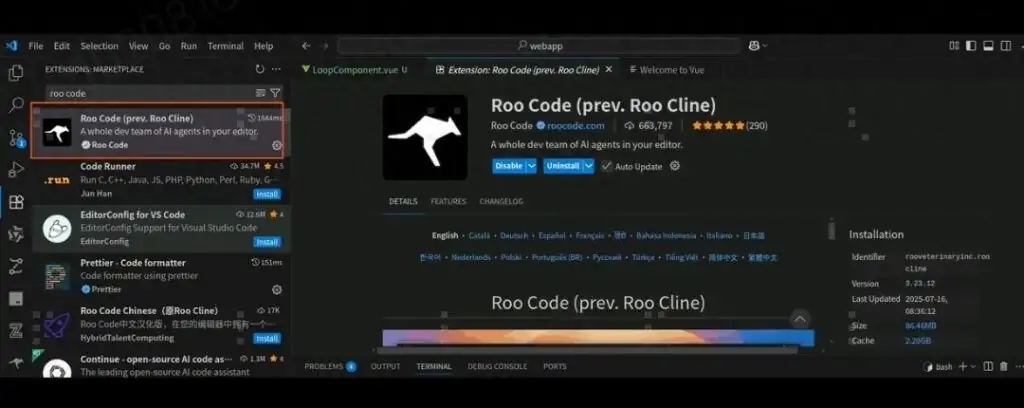The image size is (1024, 408).
Task: Click the large Roo Code kangaroo logo
Action: [425, 137]
